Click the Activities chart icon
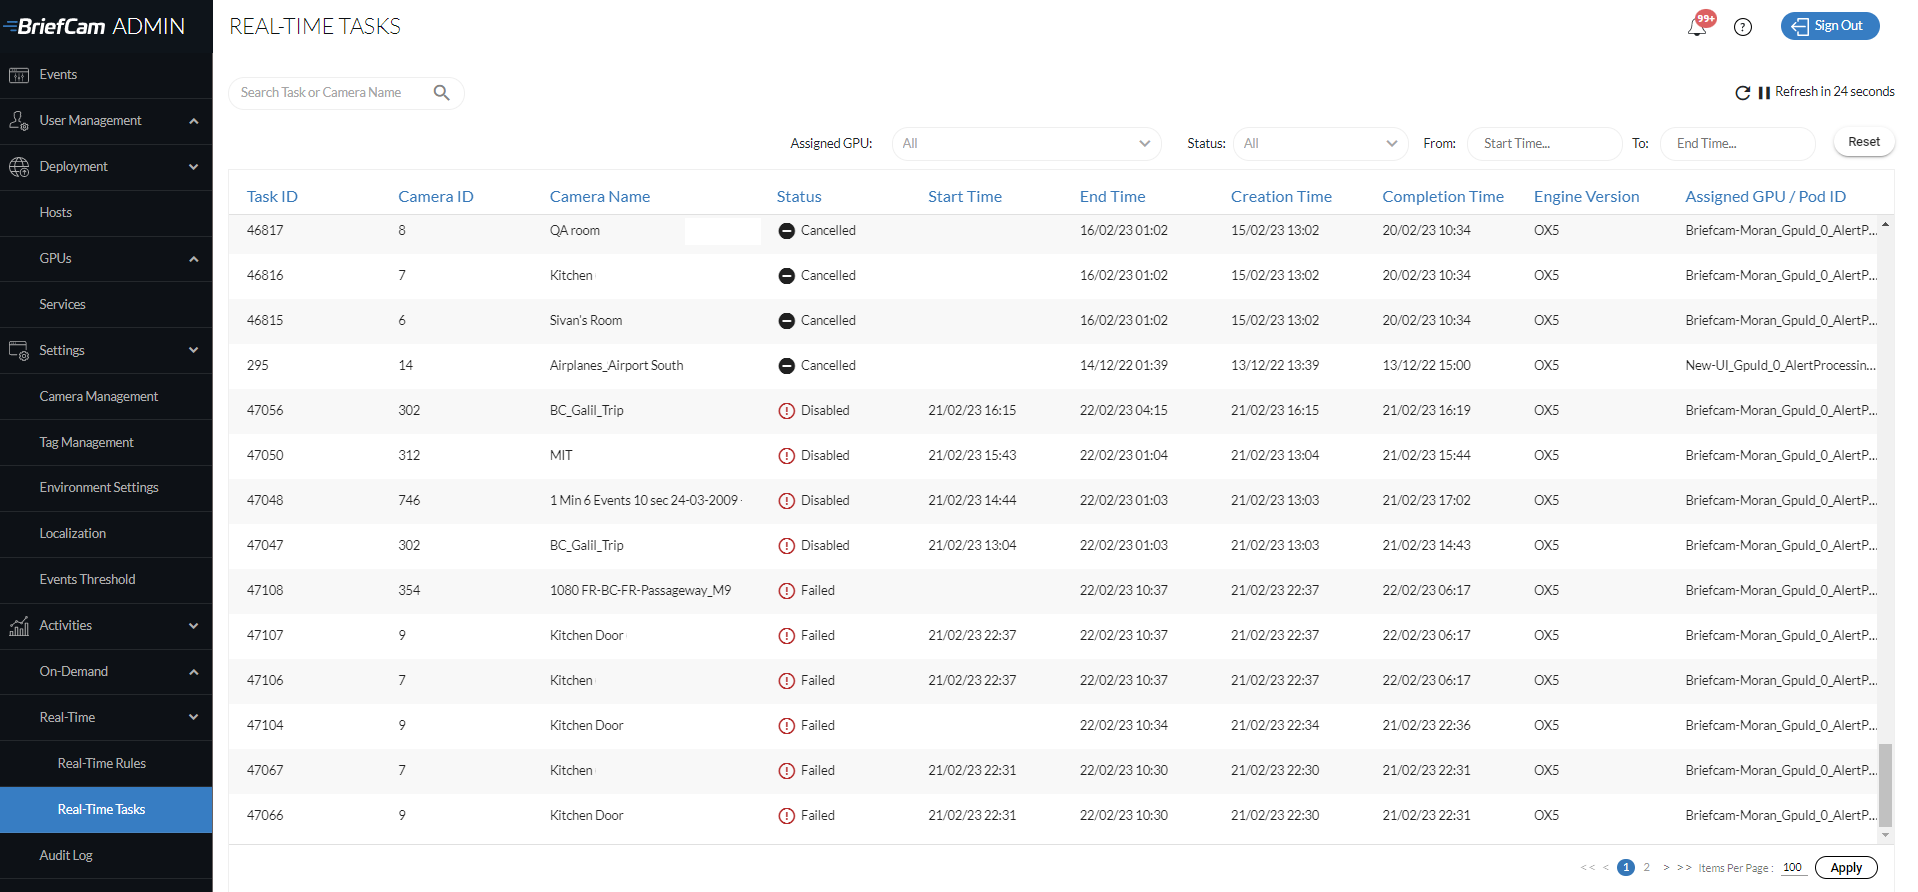 tap(19, 626)
